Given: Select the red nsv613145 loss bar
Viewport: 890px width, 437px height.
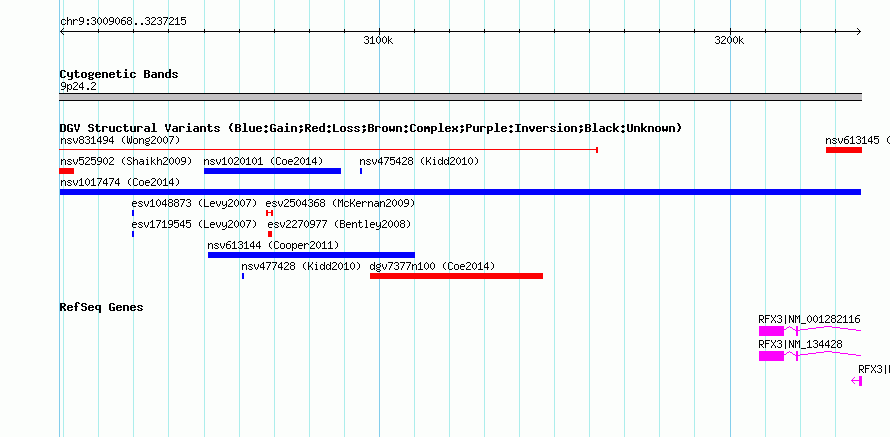Looking at the screenshot, I should pyautogui.click(x=843, y=150).
